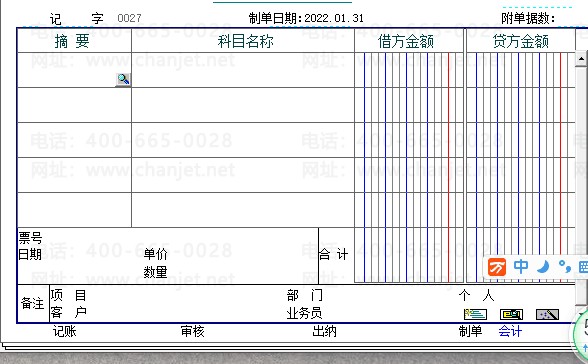Image resolution: width=588 pixels, height=364 pixels.
Task: Click the second row 贷方金额 cell
Action: (520, 105)
